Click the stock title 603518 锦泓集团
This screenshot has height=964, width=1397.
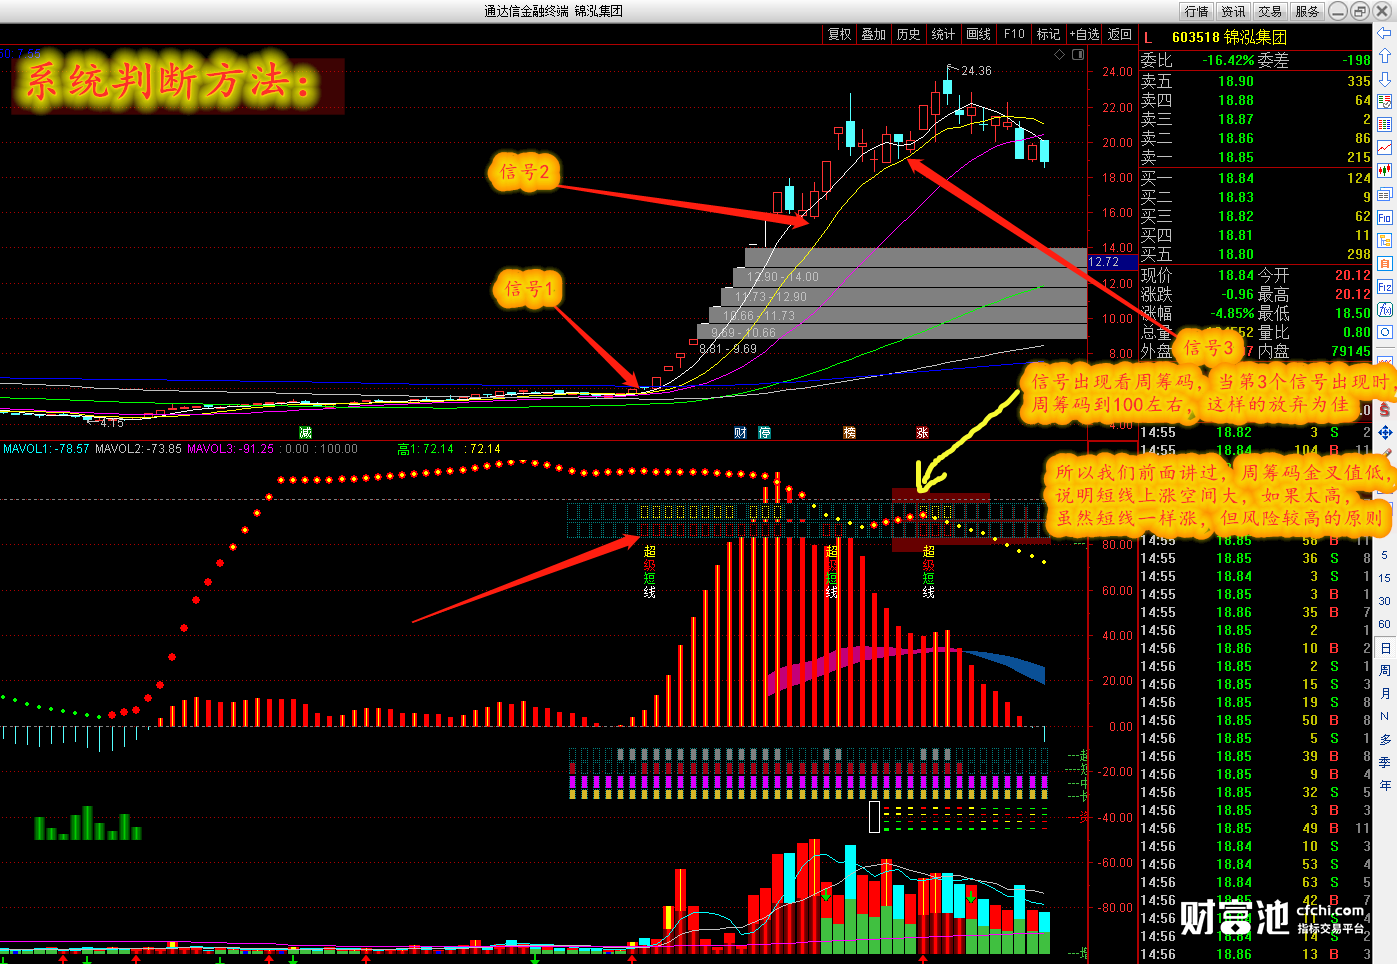click(1229, 37)
